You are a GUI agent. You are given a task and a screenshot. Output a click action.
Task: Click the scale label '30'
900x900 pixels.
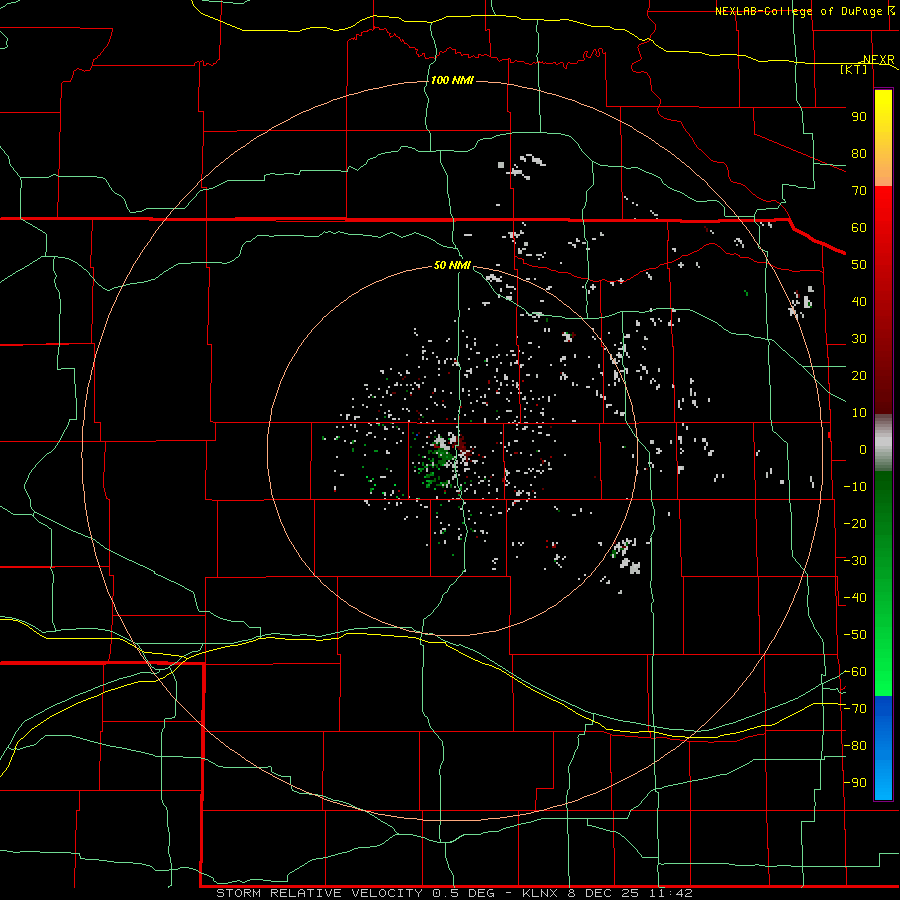859,339
